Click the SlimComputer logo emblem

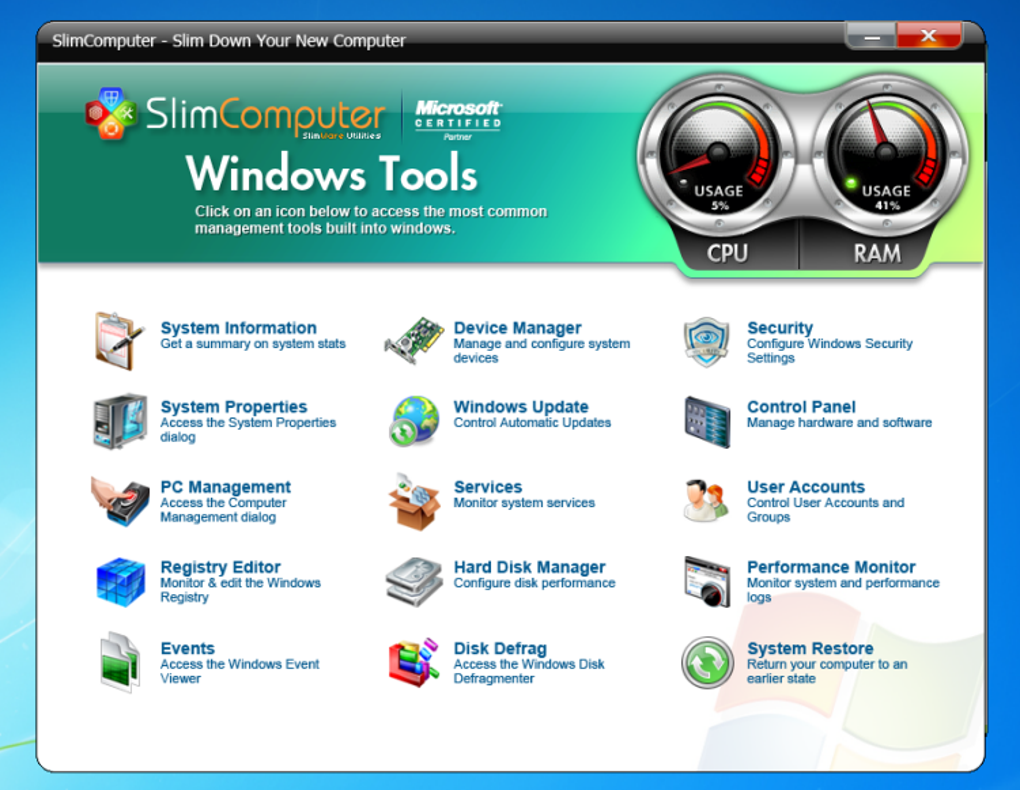[x=111, y=114]
